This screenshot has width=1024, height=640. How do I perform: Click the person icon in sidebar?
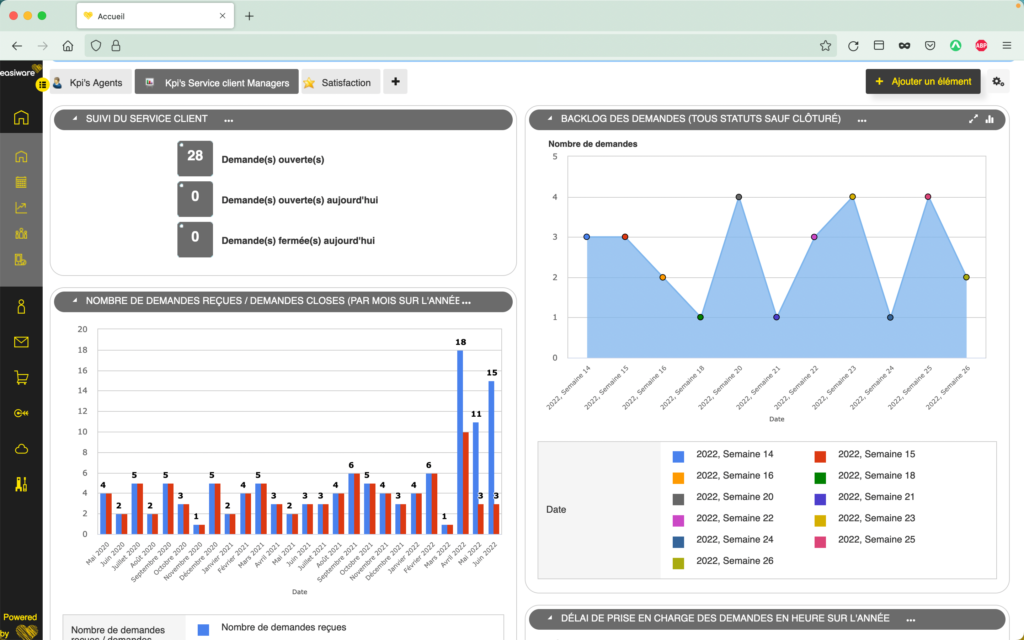click(21, 306)
